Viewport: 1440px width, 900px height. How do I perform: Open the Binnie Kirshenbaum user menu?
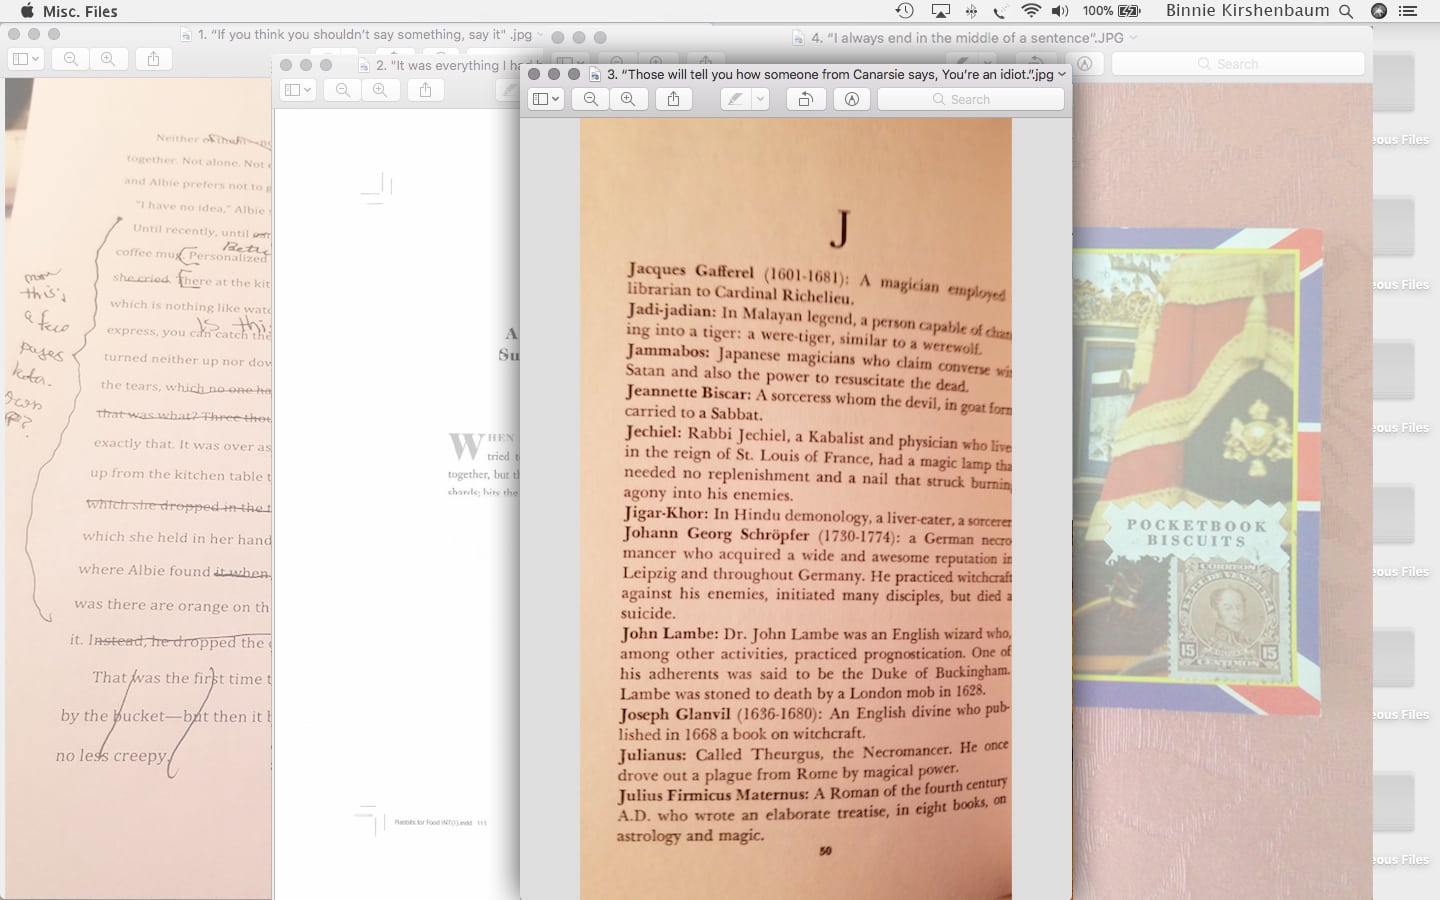(x=1247, y=11)
